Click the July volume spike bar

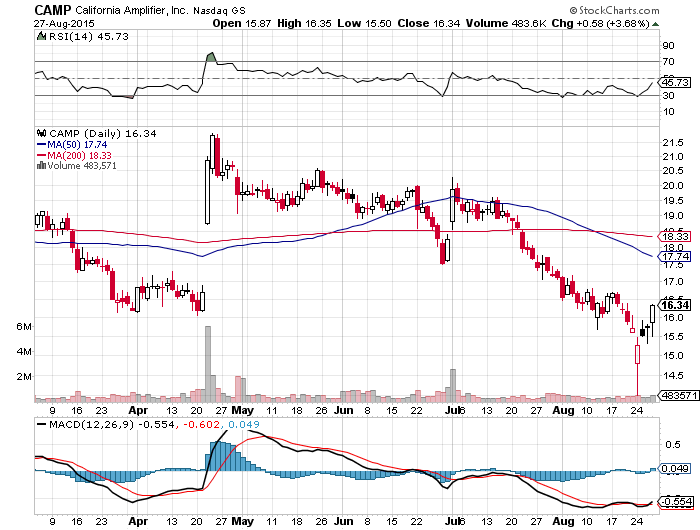tap(453, 385)
